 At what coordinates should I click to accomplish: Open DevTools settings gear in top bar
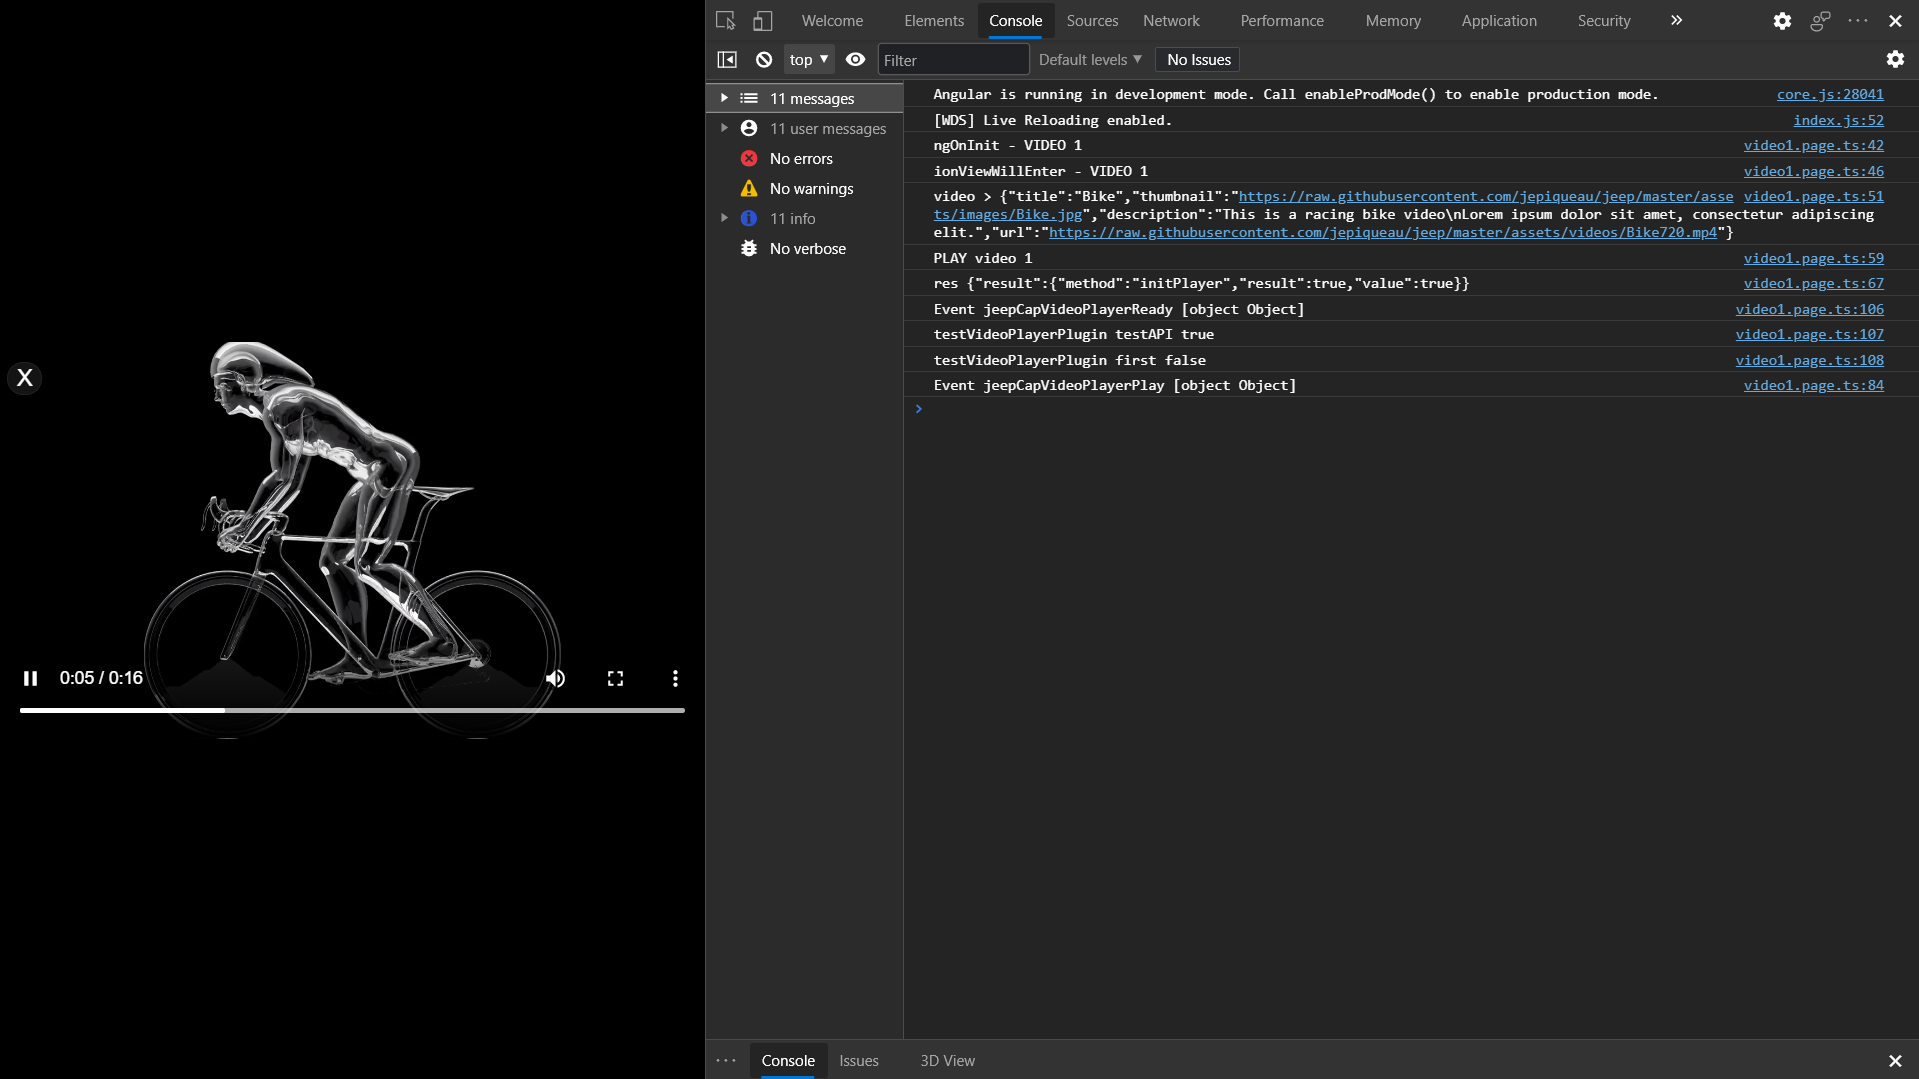[1781, 20]
